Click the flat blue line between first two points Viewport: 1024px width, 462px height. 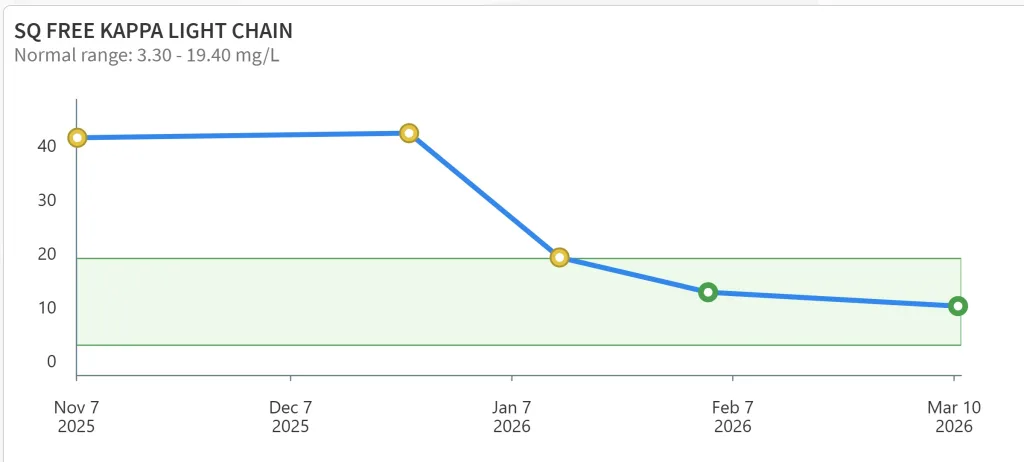click(243, 136)
